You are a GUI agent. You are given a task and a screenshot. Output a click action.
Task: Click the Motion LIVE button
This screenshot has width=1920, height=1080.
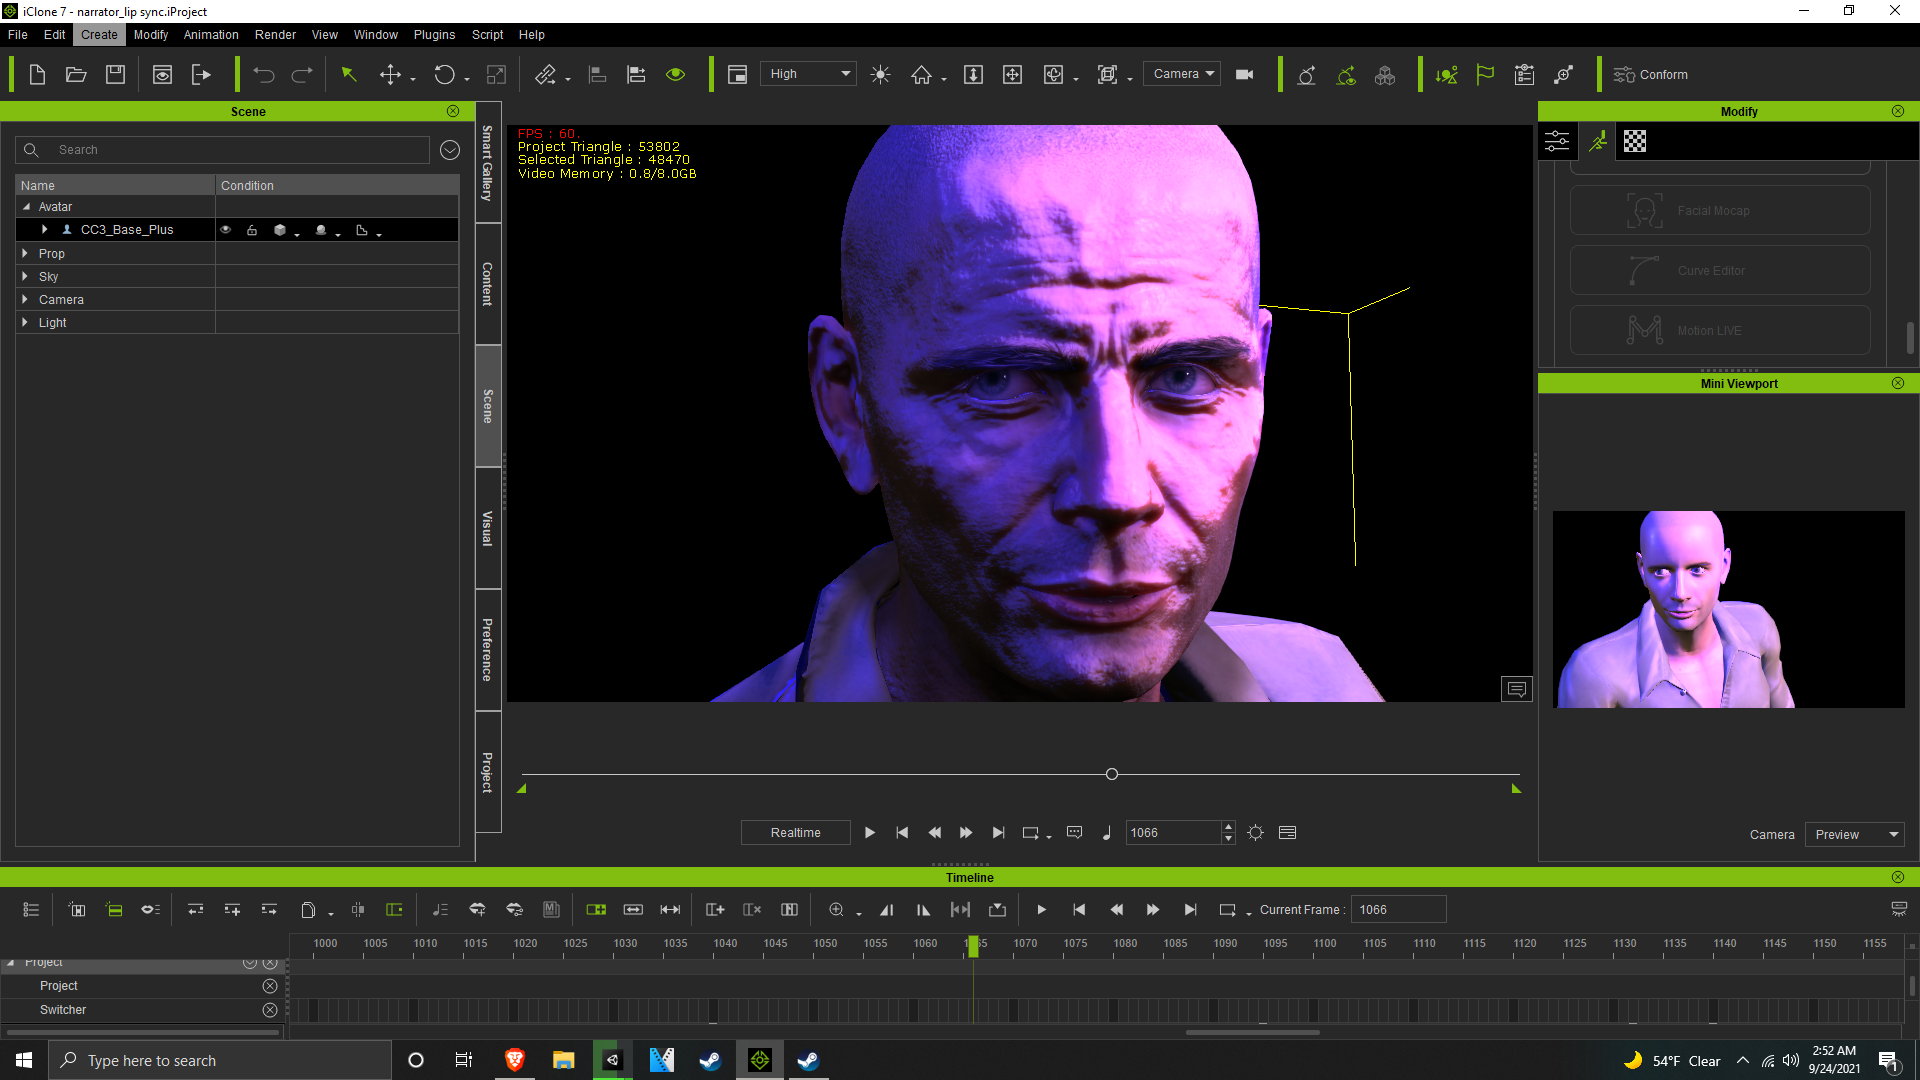click(x=1720, y=331)
